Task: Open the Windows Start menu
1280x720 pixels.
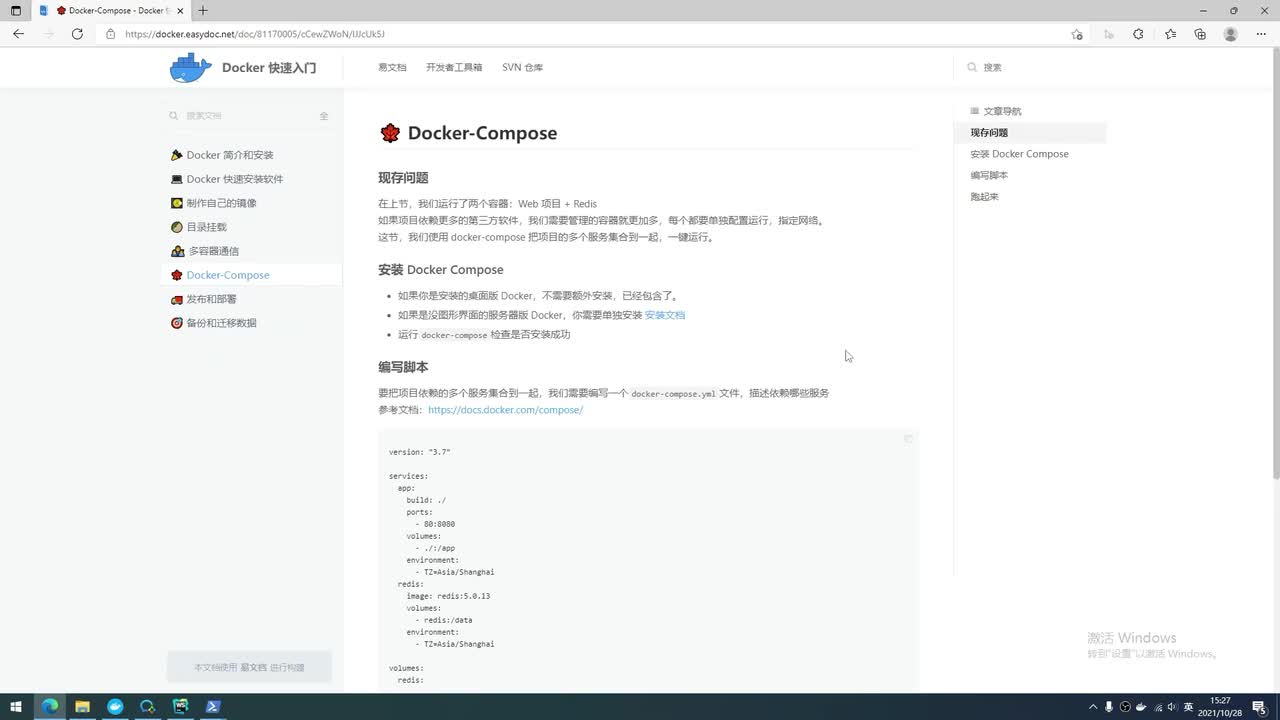Action: [16, 706]
